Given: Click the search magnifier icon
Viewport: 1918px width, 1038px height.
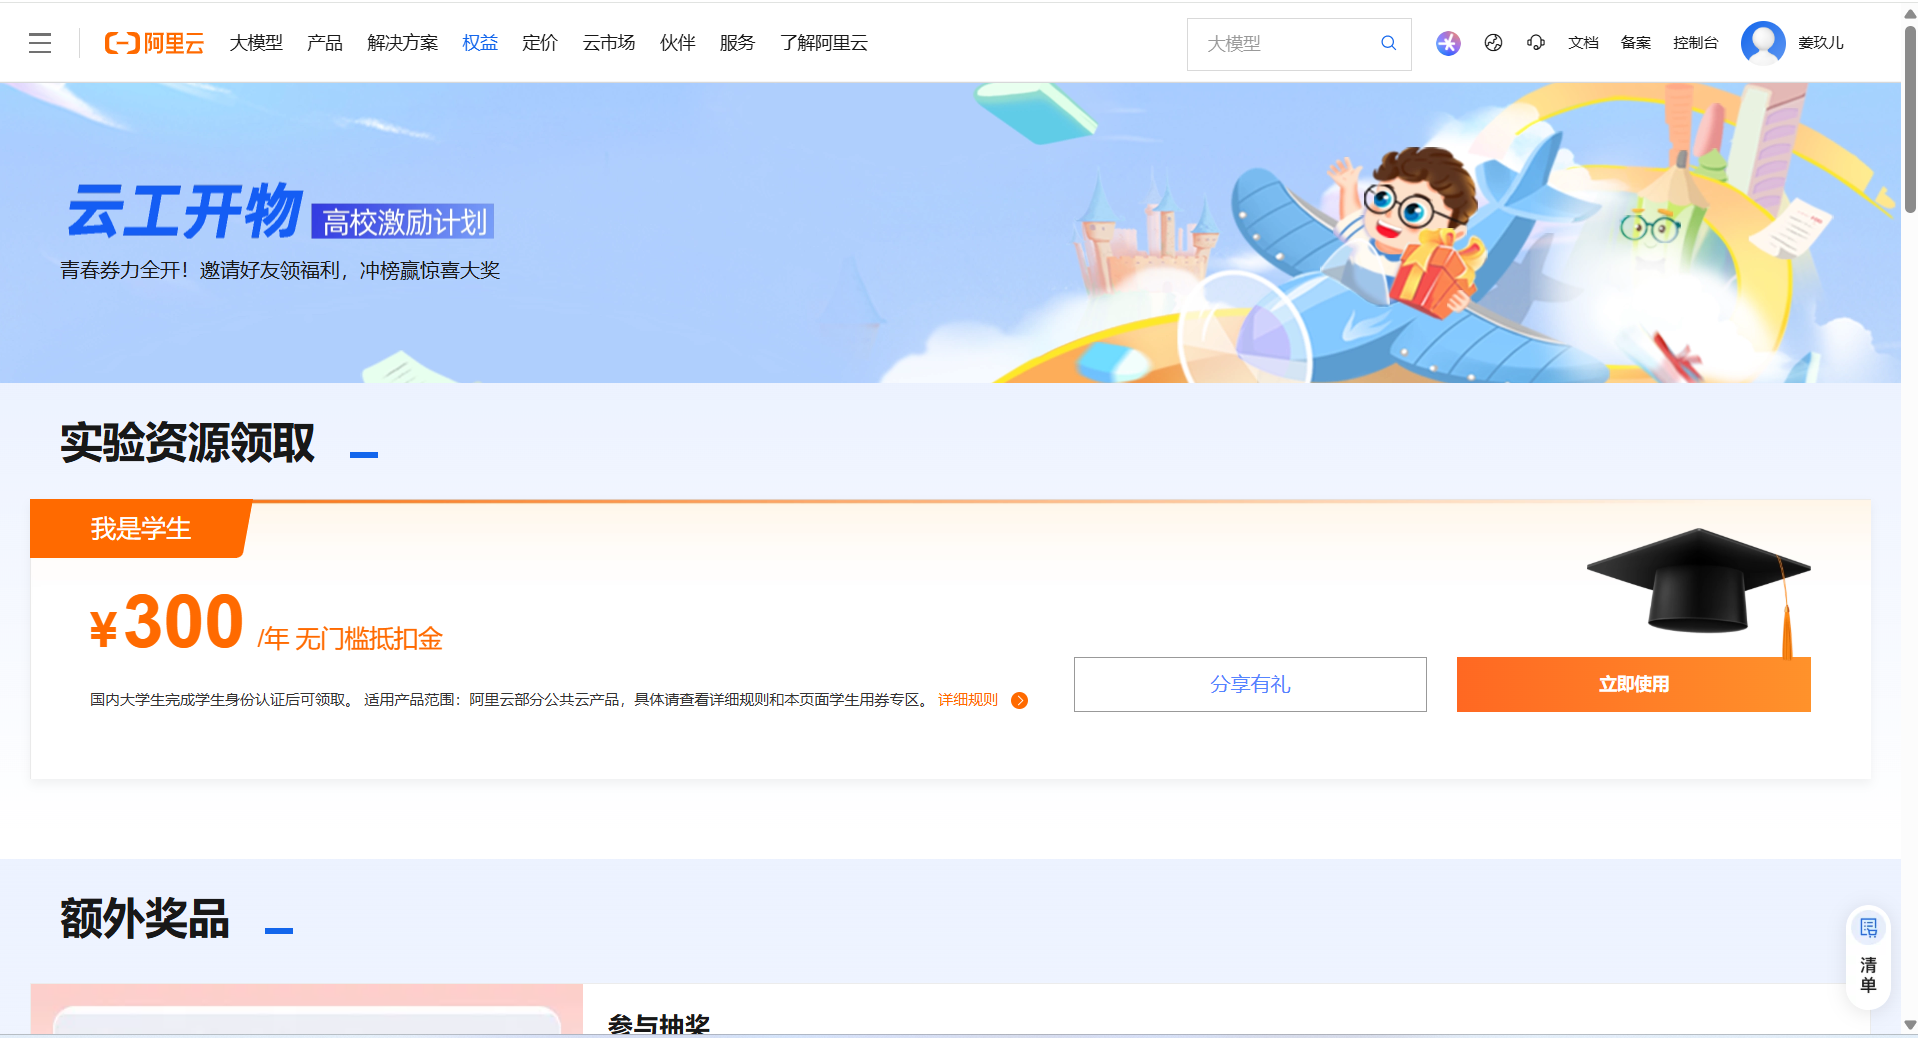Looking at the screenshot, I should click(x=1388, y=43).
